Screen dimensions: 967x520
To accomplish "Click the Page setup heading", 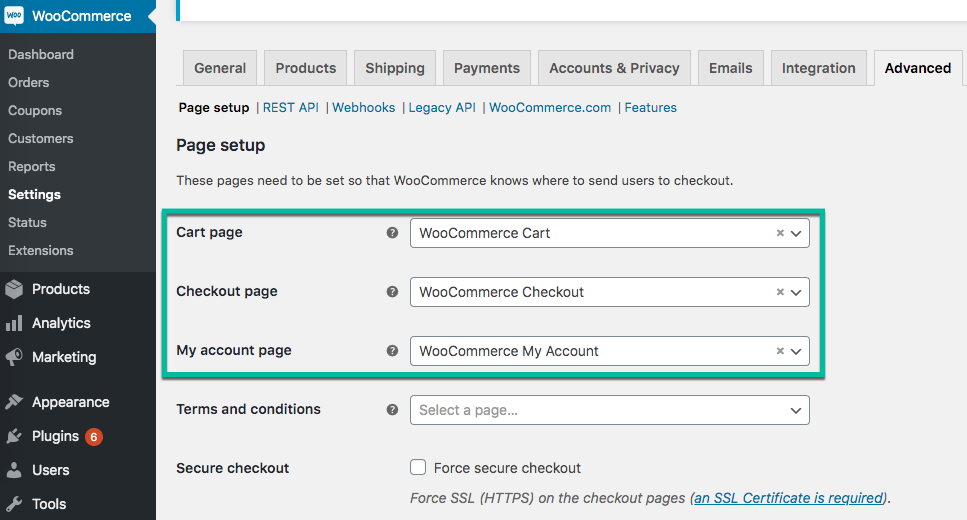I will point(221,146).
